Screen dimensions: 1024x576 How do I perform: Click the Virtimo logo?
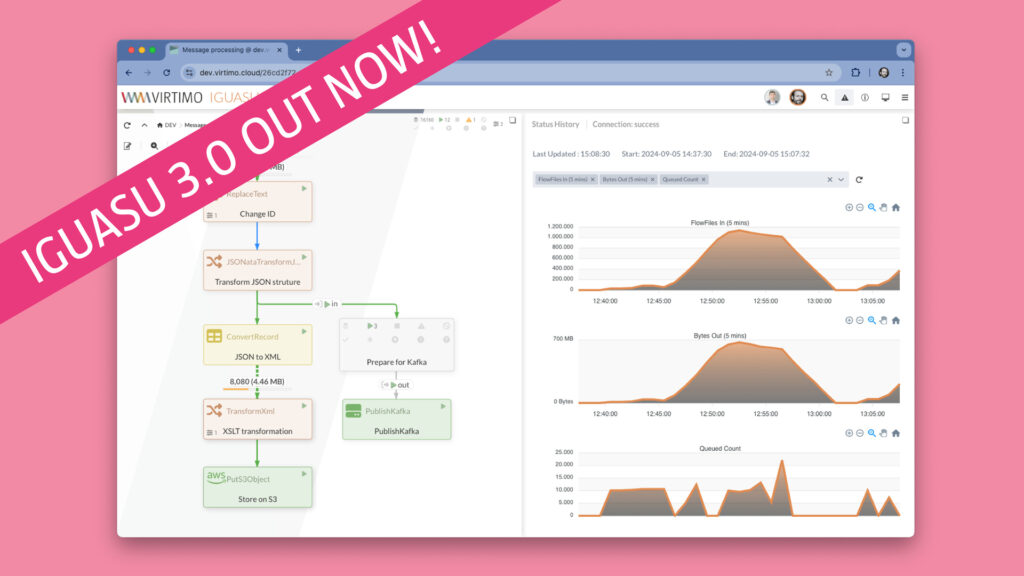162,97
